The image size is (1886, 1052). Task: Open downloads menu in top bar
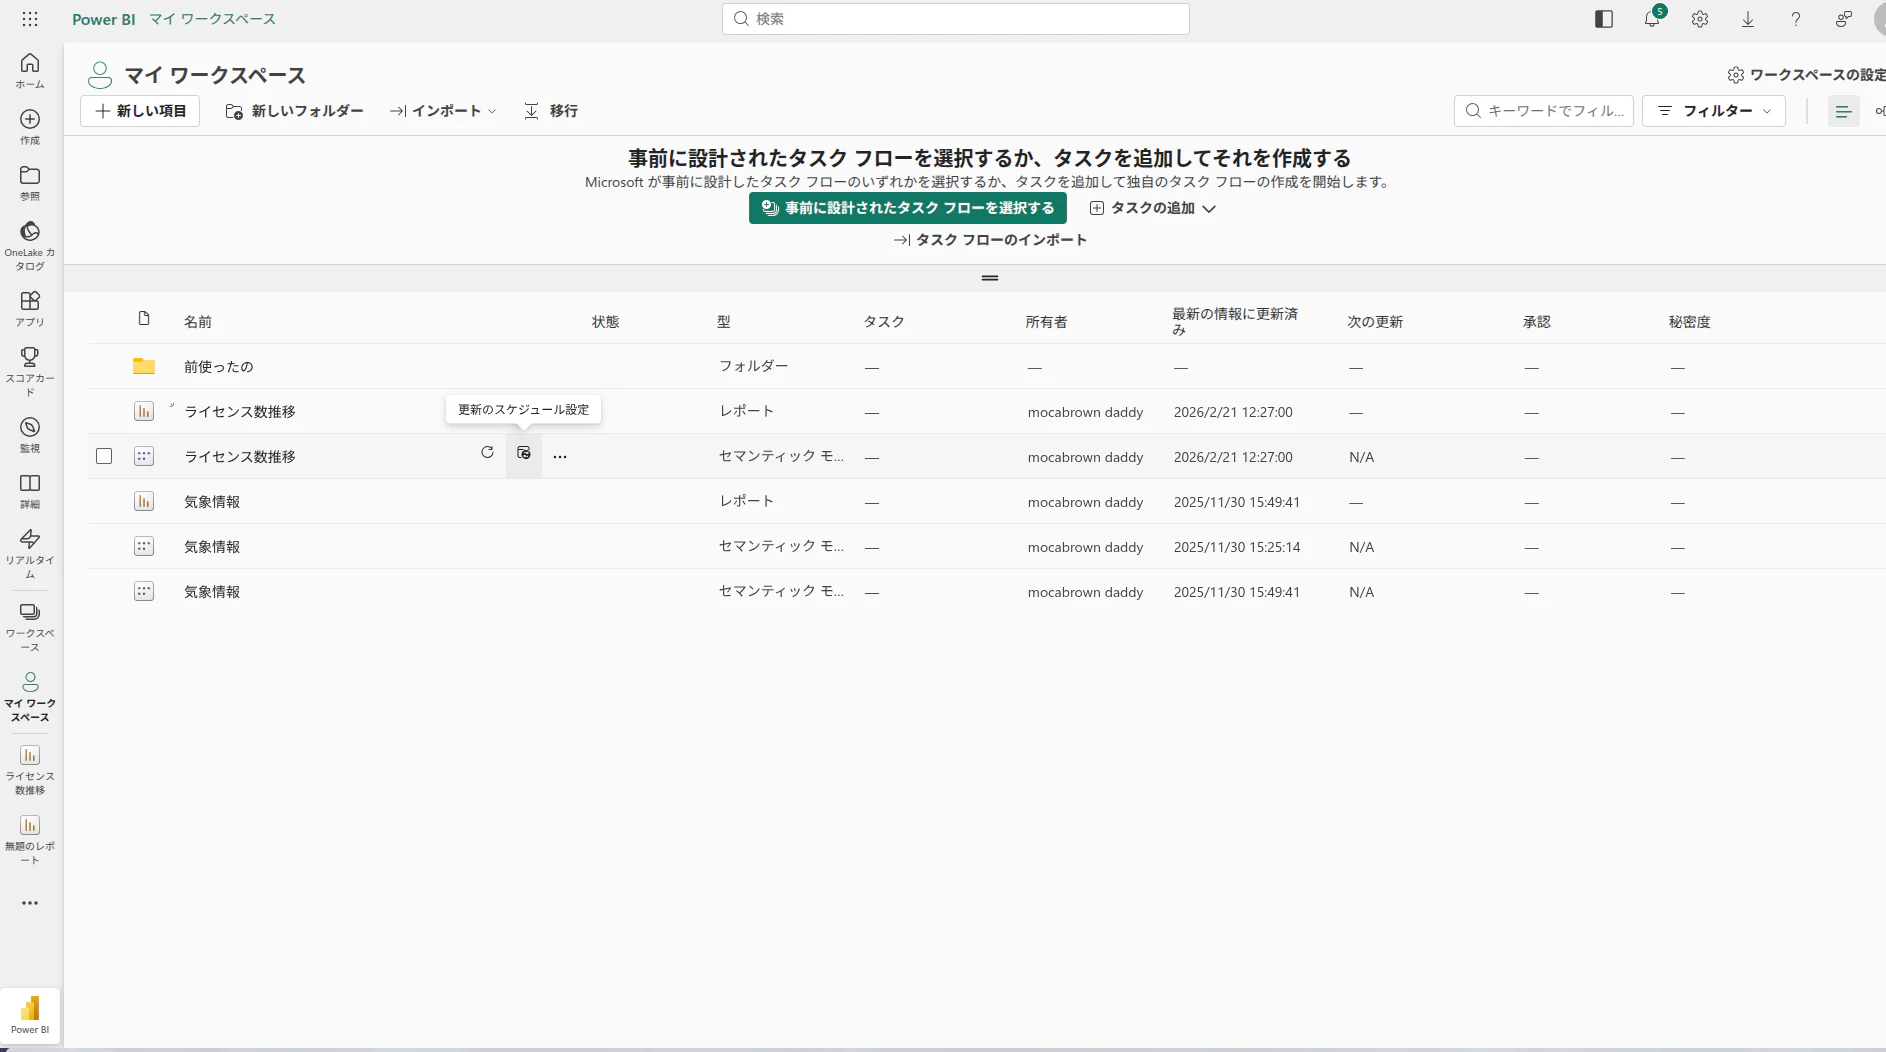coord(1748,19)
